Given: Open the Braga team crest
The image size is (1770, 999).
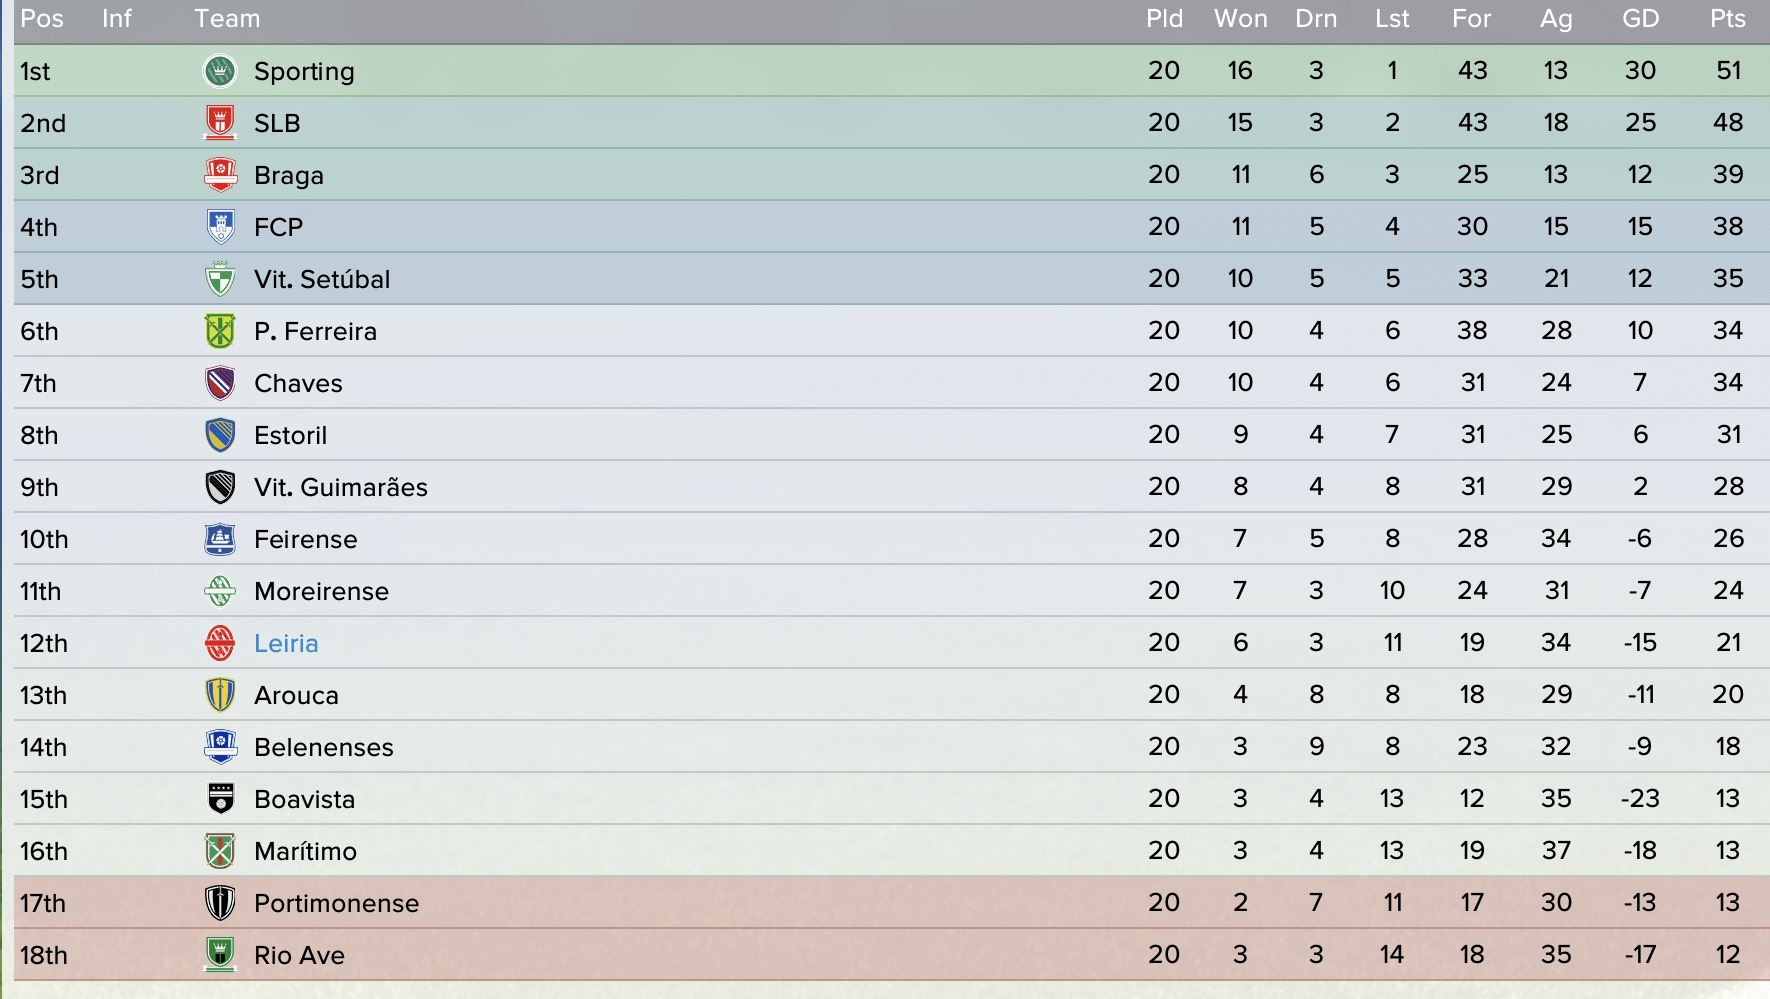Looking at the screenshot, I should [x=220, y=175].
